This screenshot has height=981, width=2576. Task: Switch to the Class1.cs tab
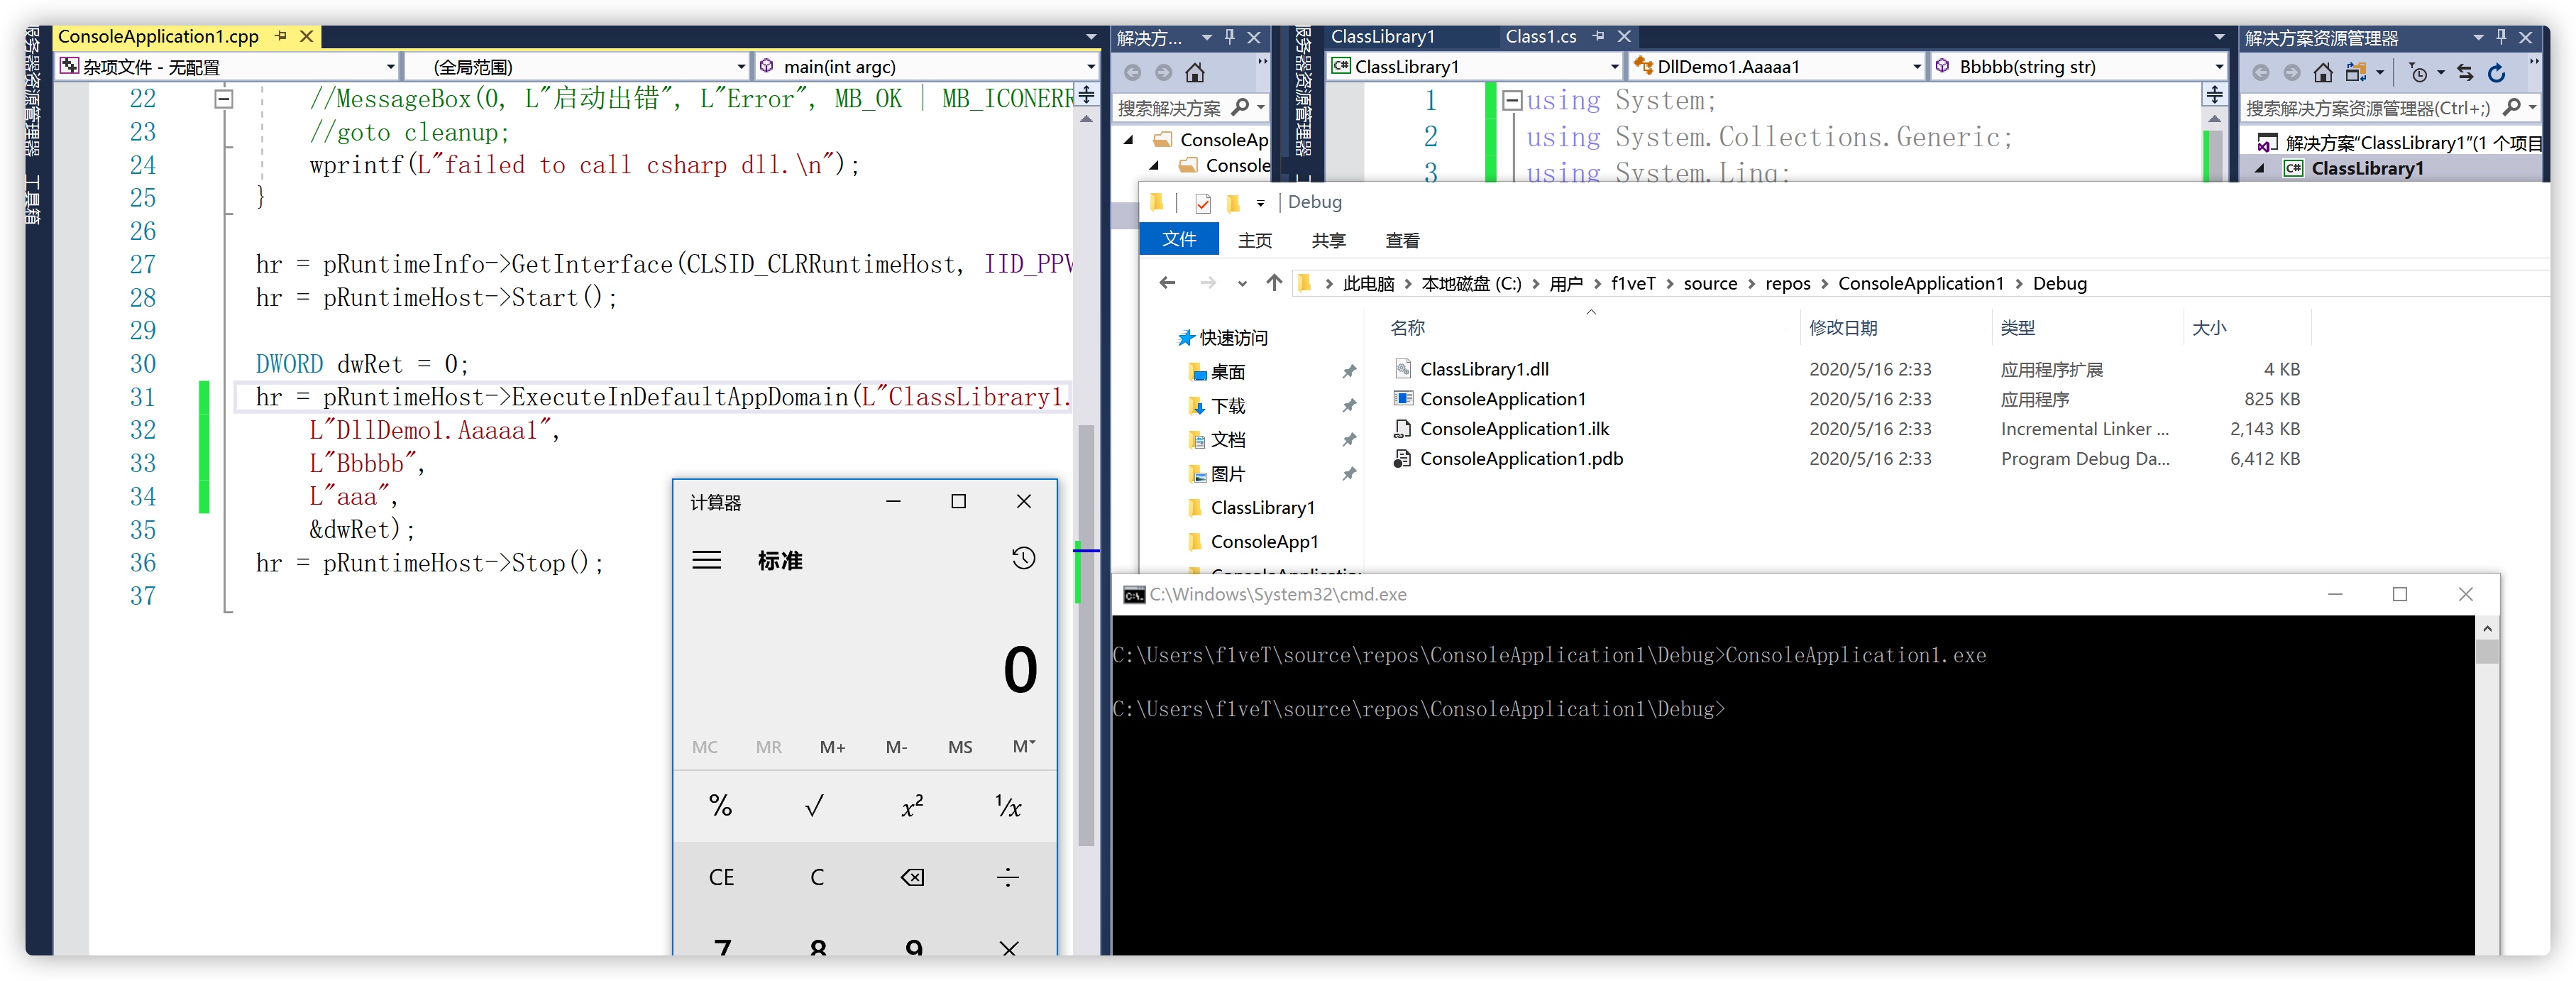[x=1541, y=36]
